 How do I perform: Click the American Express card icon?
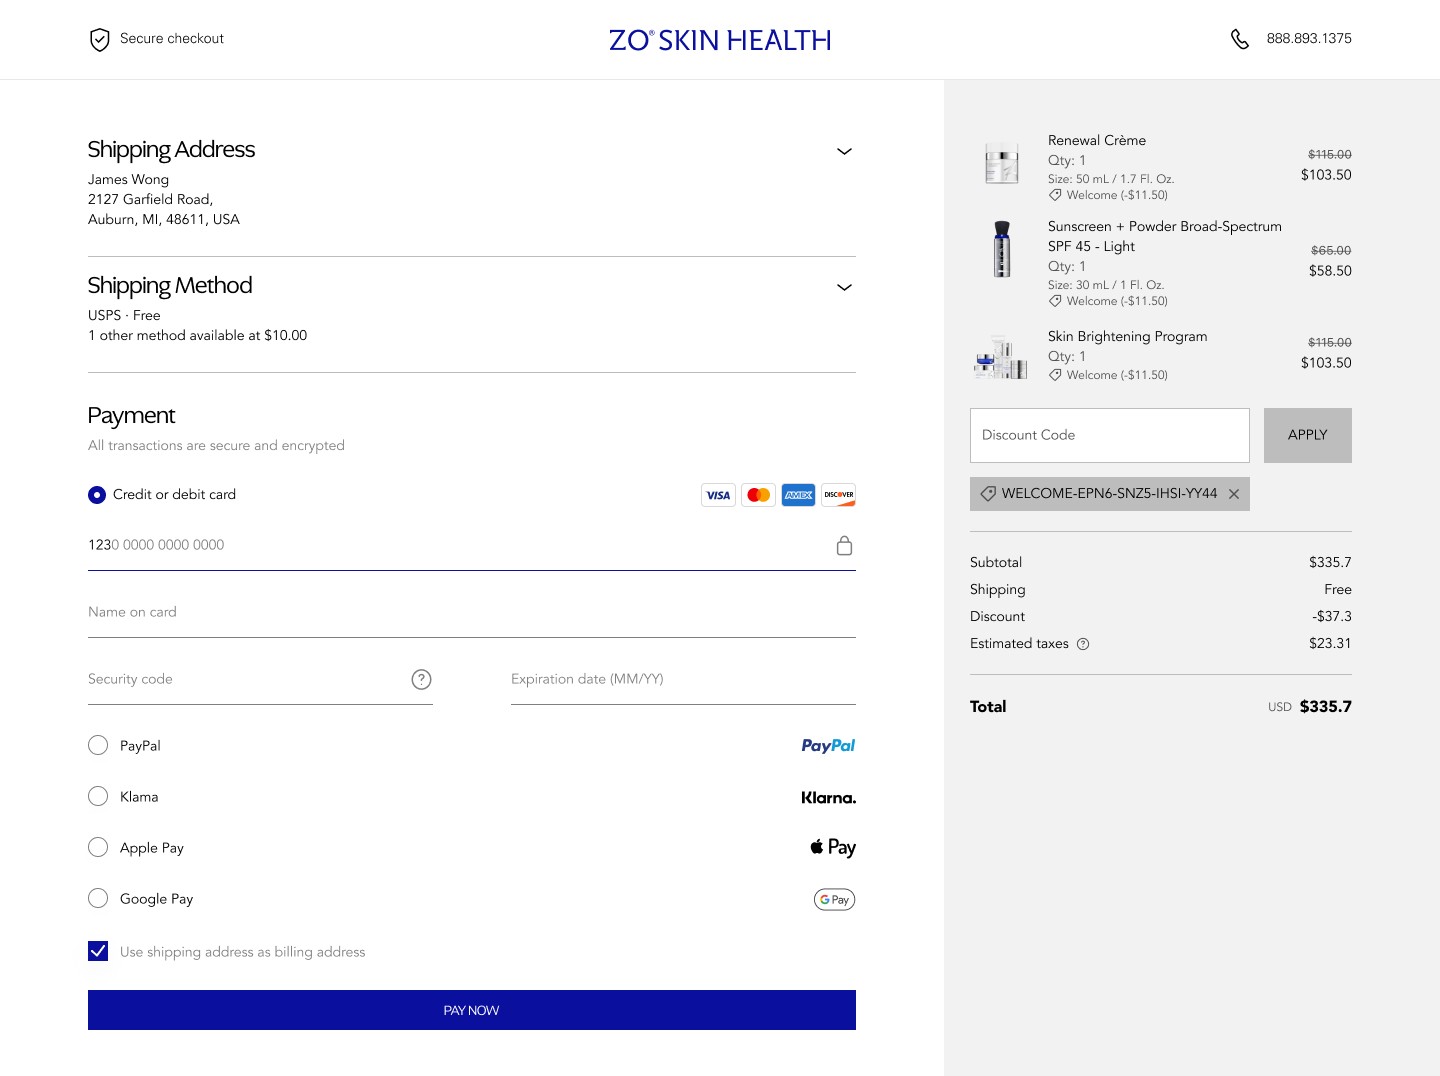[798, 495]
